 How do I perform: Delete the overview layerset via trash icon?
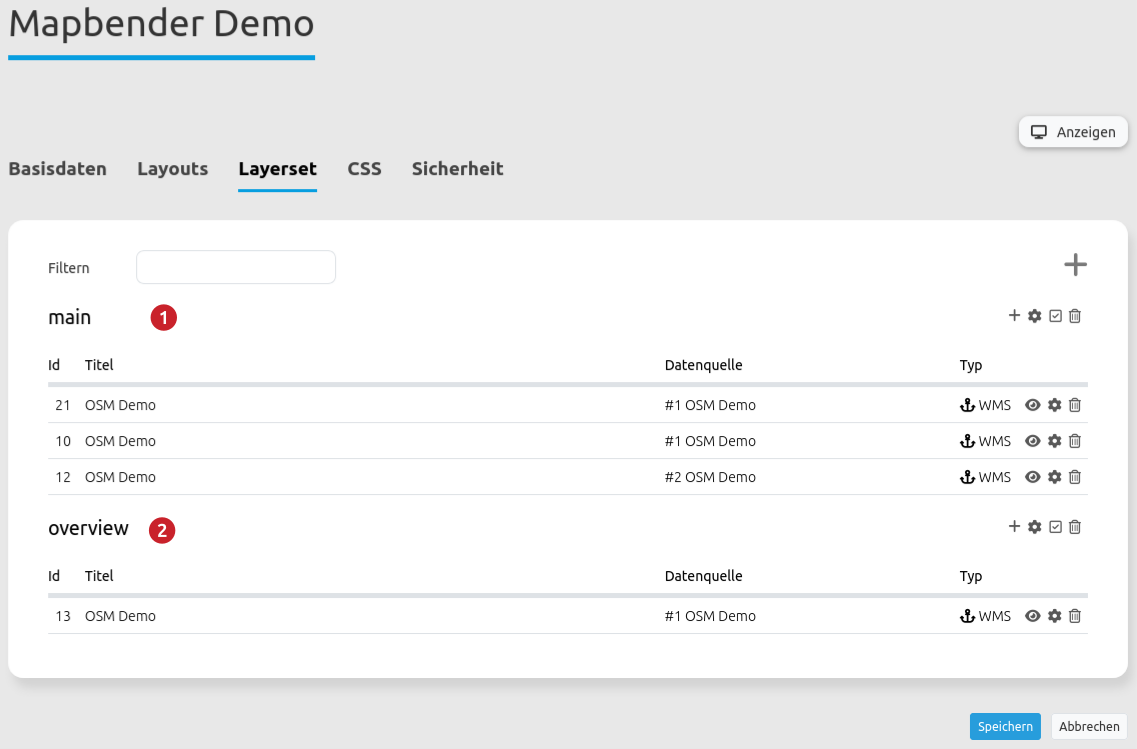1075,527
